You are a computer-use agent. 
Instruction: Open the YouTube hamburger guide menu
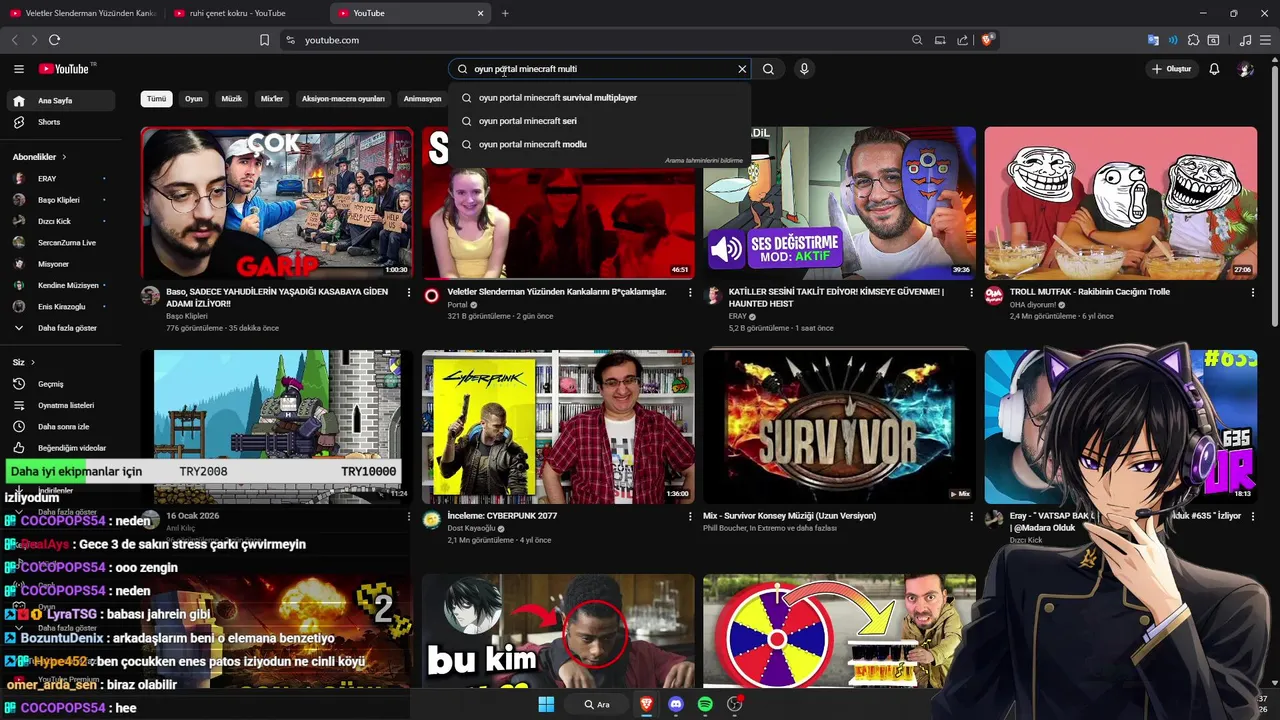point(19,69)
